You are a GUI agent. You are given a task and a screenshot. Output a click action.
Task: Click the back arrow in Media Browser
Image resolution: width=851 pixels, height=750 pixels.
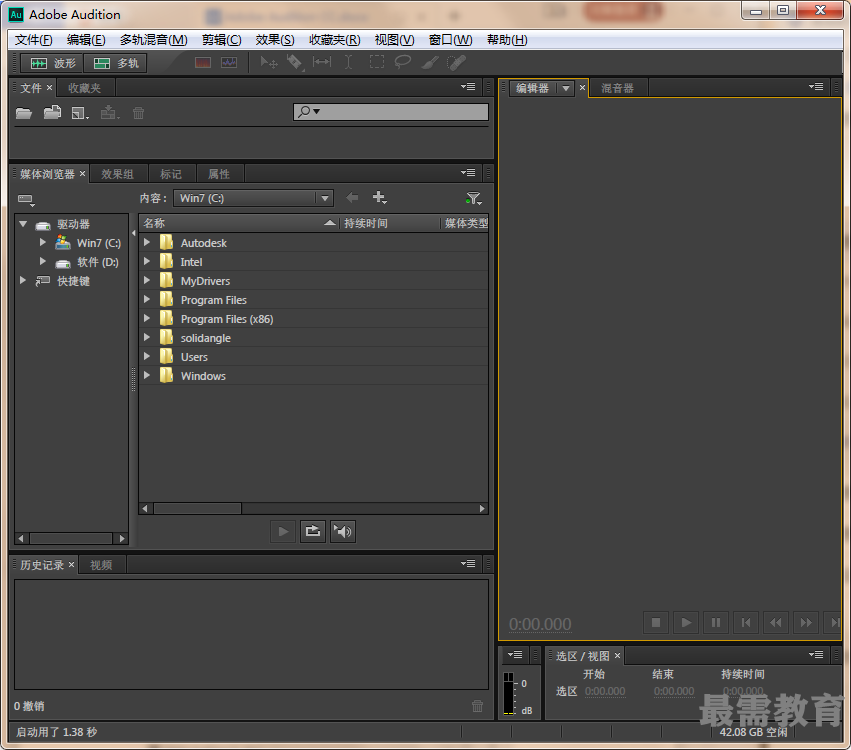click(x=352, y=198)
